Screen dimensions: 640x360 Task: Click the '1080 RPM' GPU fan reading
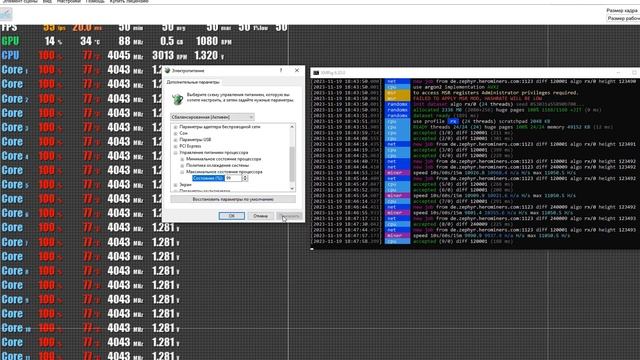[213, 41]
